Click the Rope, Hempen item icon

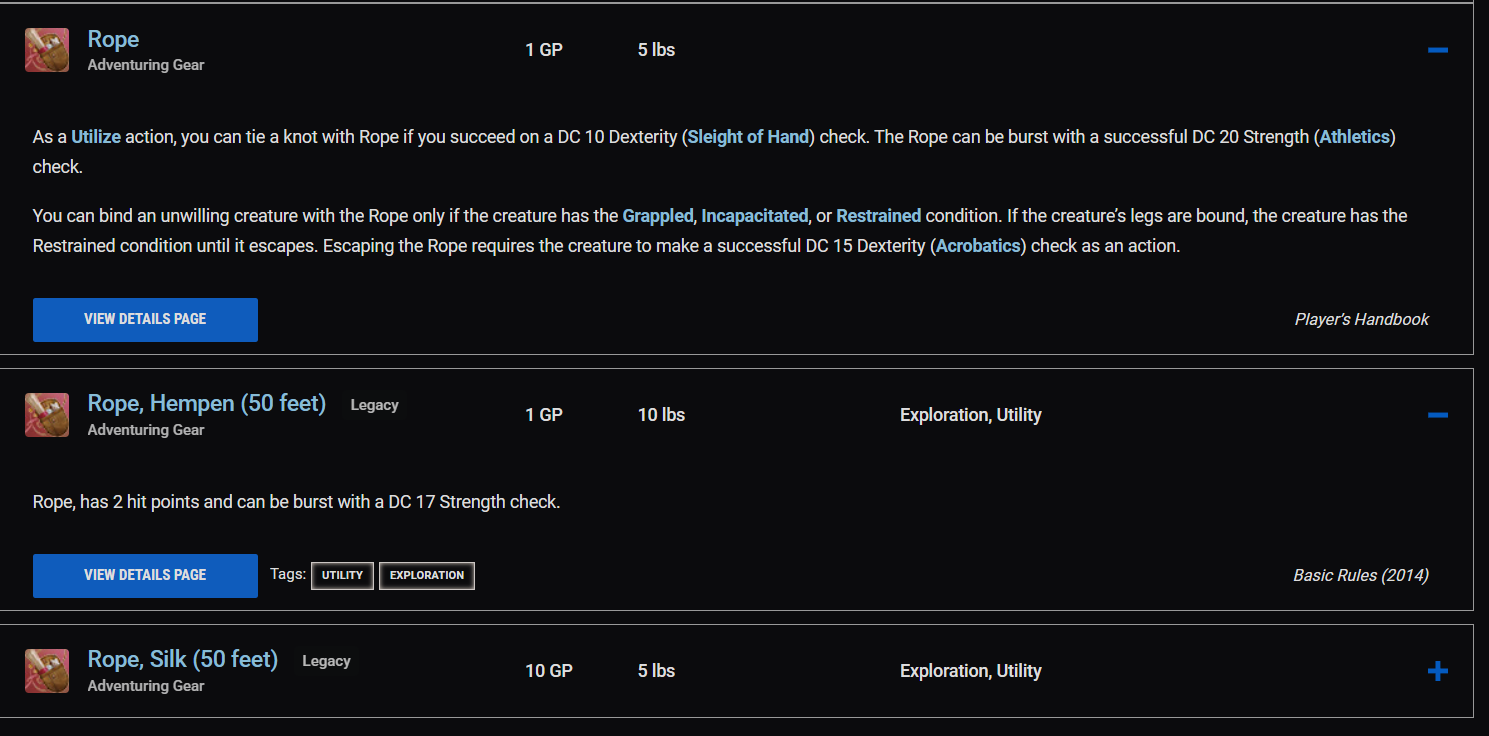[x=47, y=415]
